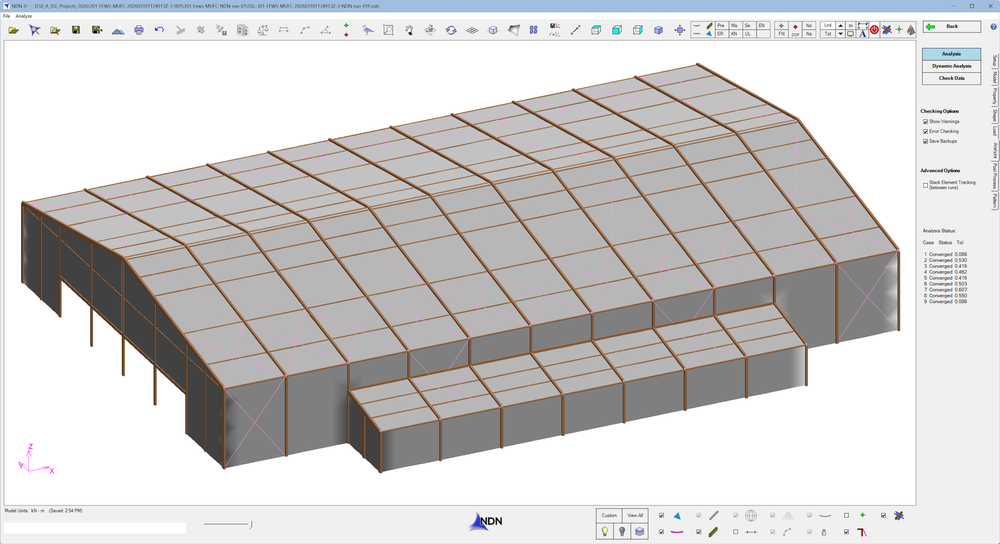Click the blue SS icon in toolbar
The width and height of the screenshot is (1000, 544).
click(533, 30)
